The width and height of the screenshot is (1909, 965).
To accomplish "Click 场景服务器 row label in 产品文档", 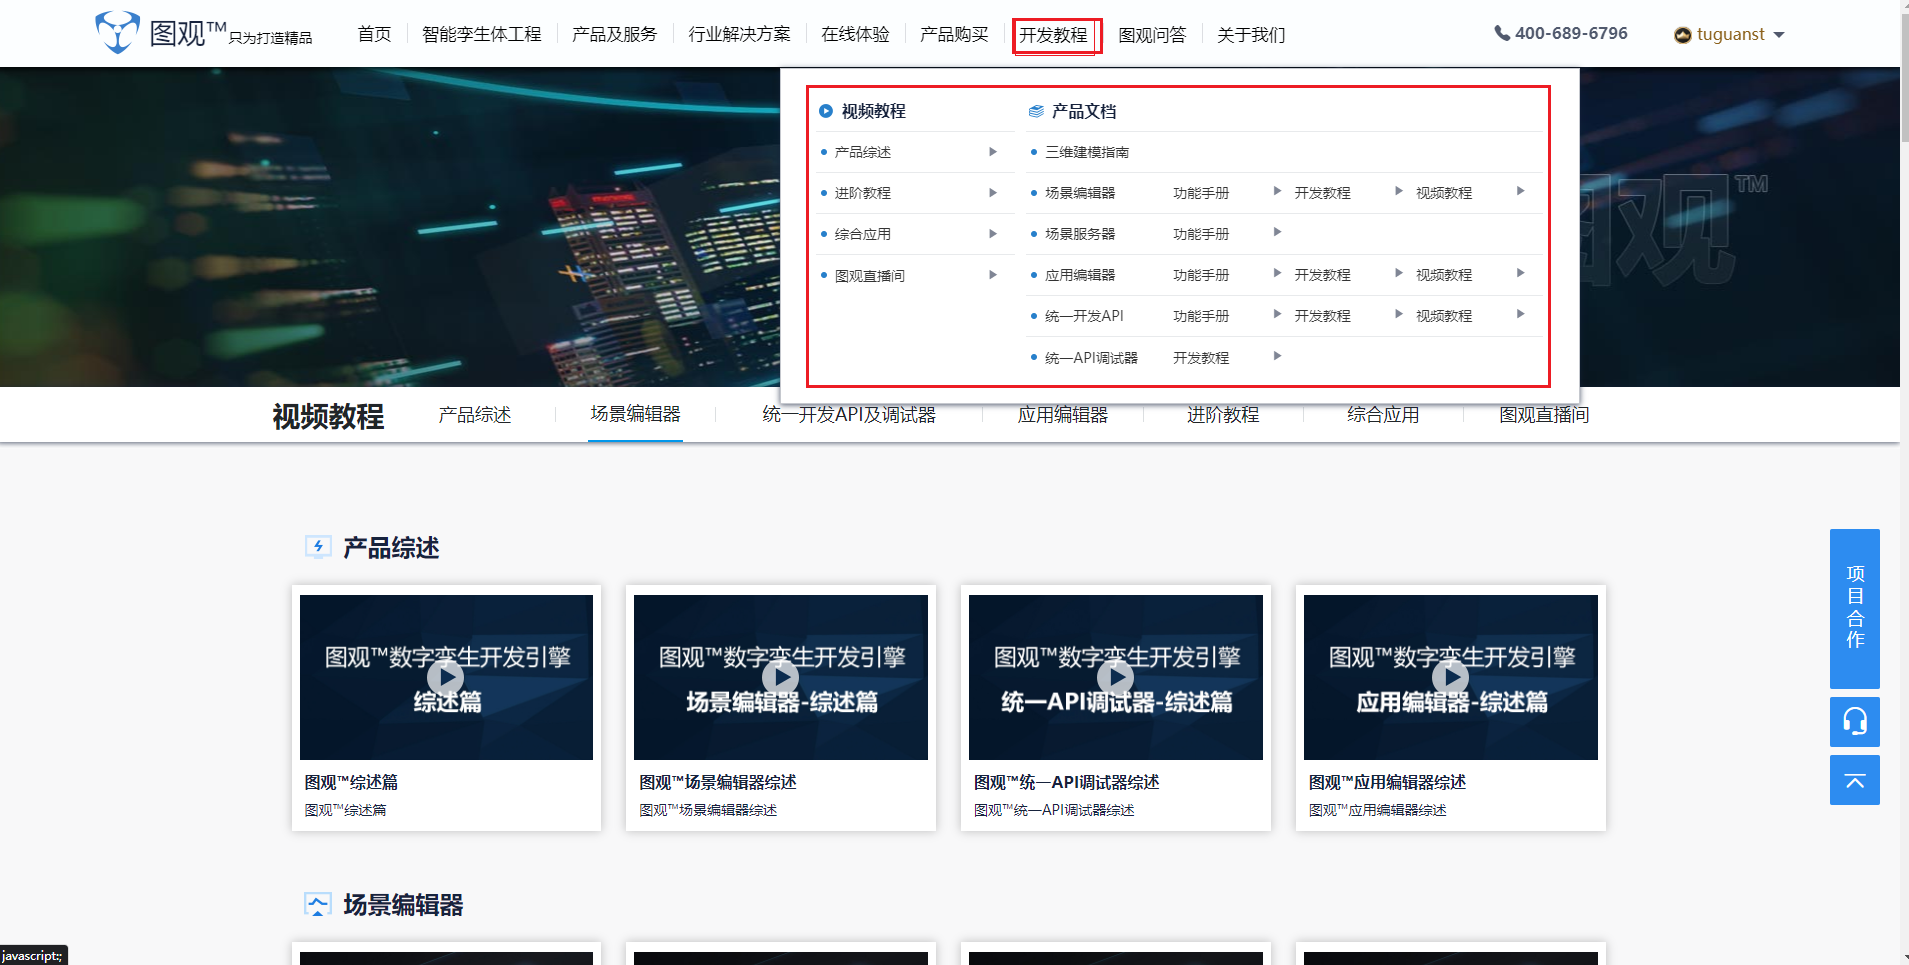I will [1080, 234].
